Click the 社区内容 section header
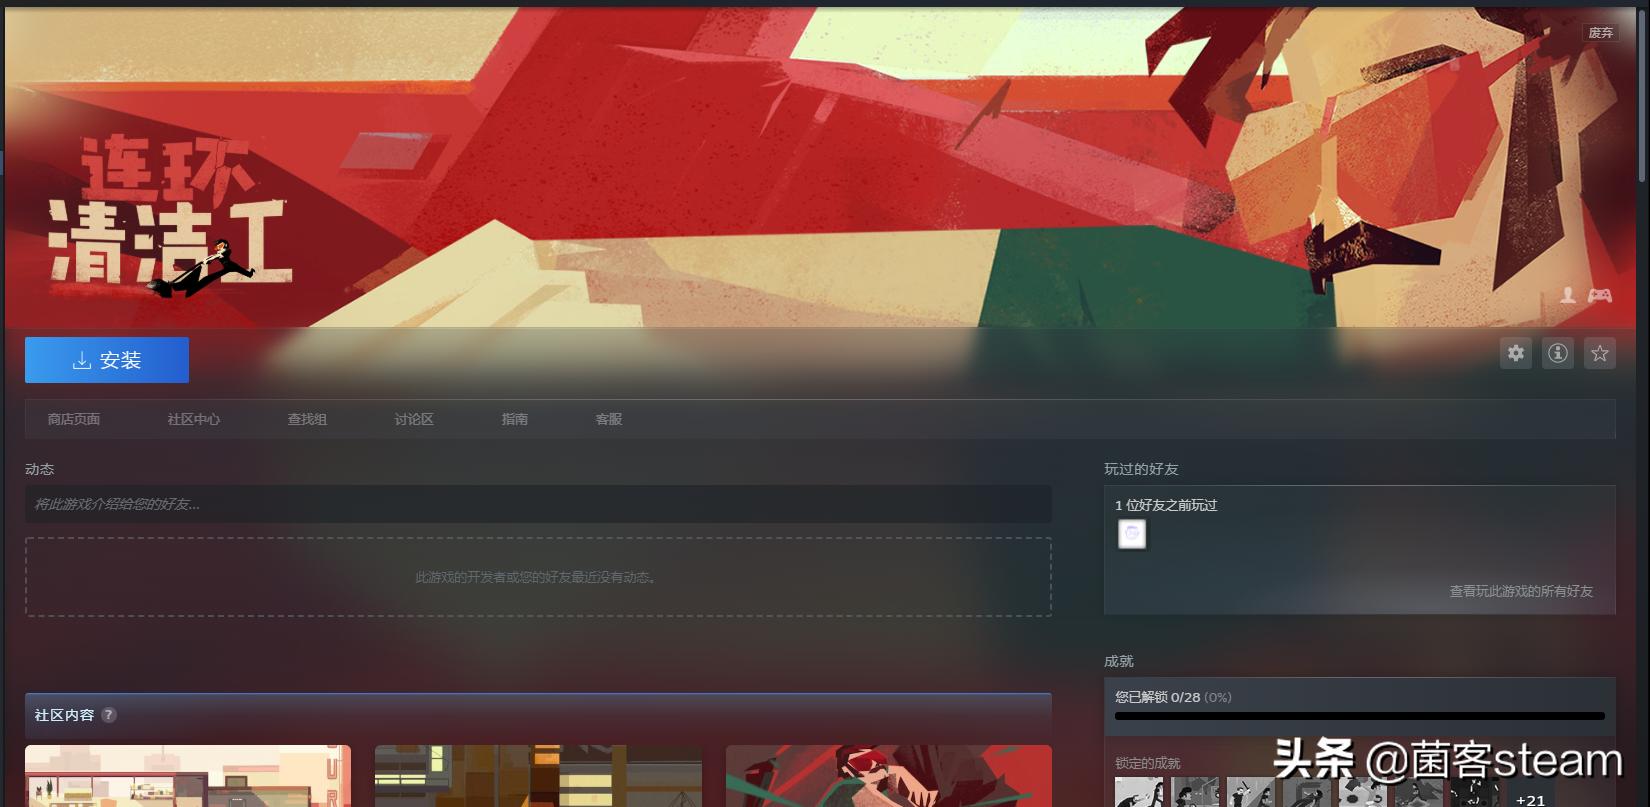The height and width of the screenshot is (807, 1650). (538, 715)
